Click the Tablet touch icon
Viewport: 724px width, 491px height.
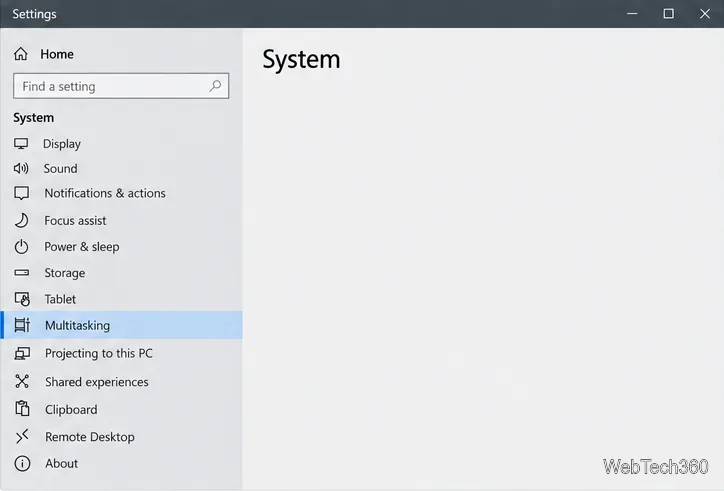(22, 299)
